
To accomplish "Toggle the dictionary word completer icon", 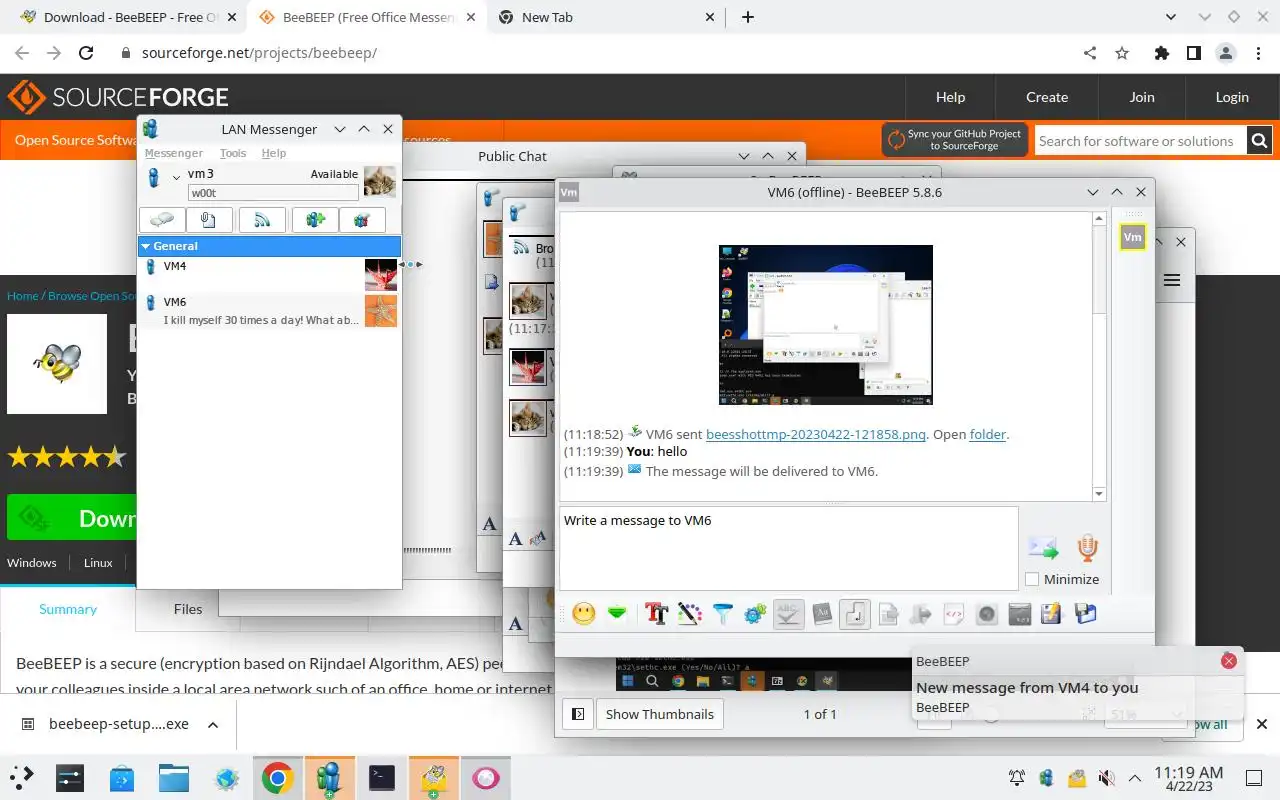I will (822, 614).
